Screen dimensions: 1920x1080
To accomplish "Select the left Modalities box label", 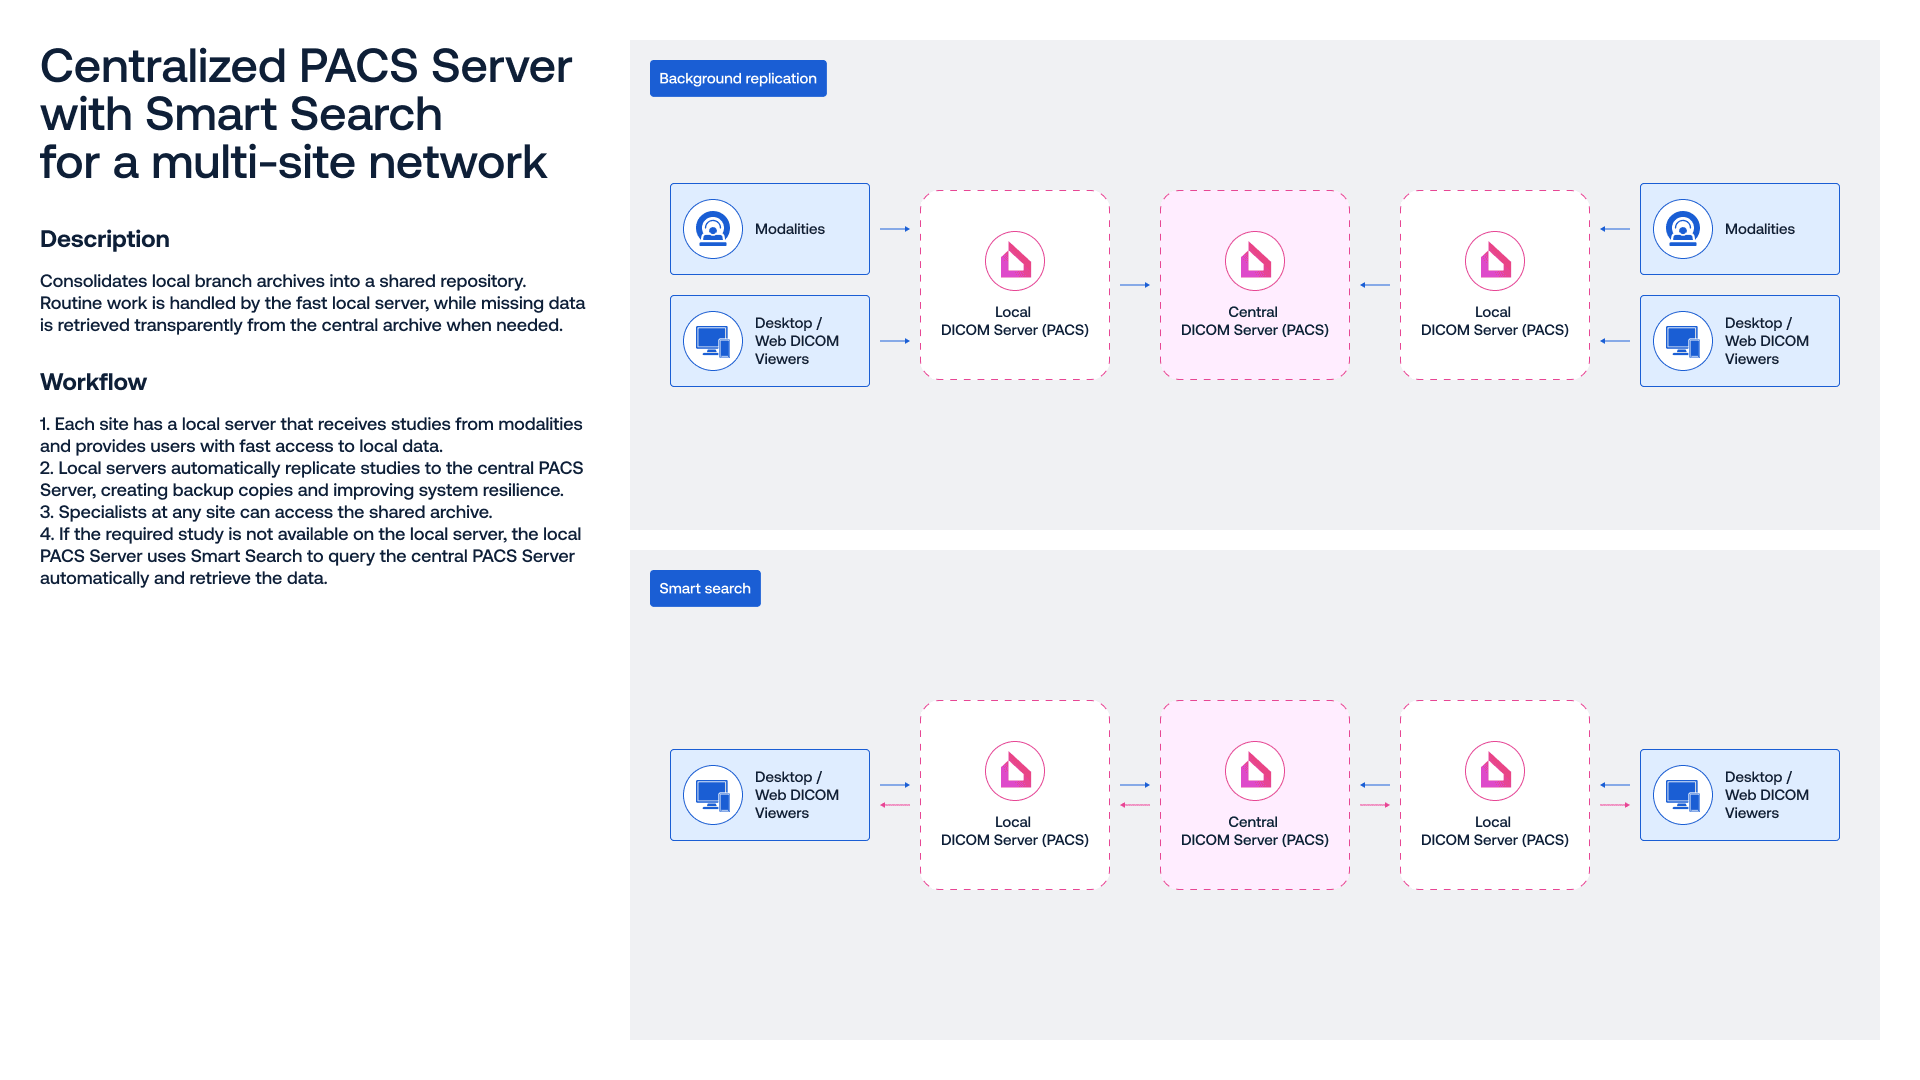I will click(x=790, y=229).
